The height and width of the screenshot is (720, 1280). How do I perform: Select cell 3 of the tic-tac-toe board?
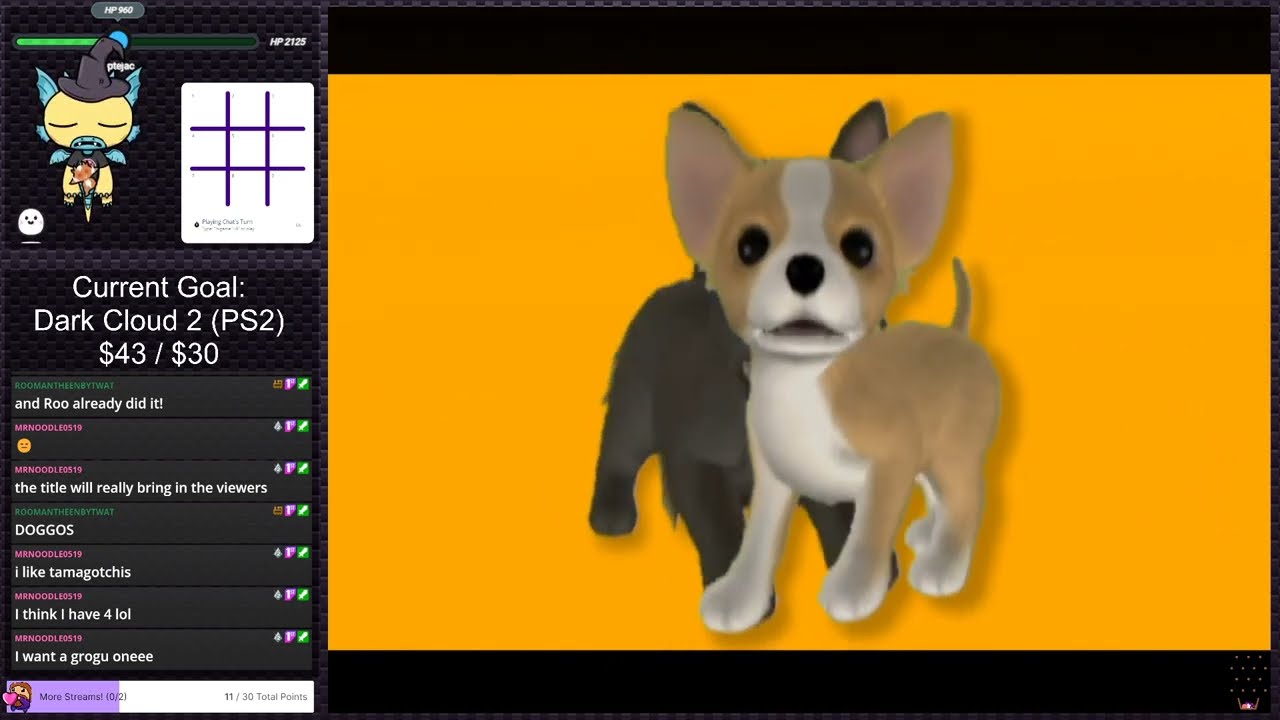[x=287, y=109]
